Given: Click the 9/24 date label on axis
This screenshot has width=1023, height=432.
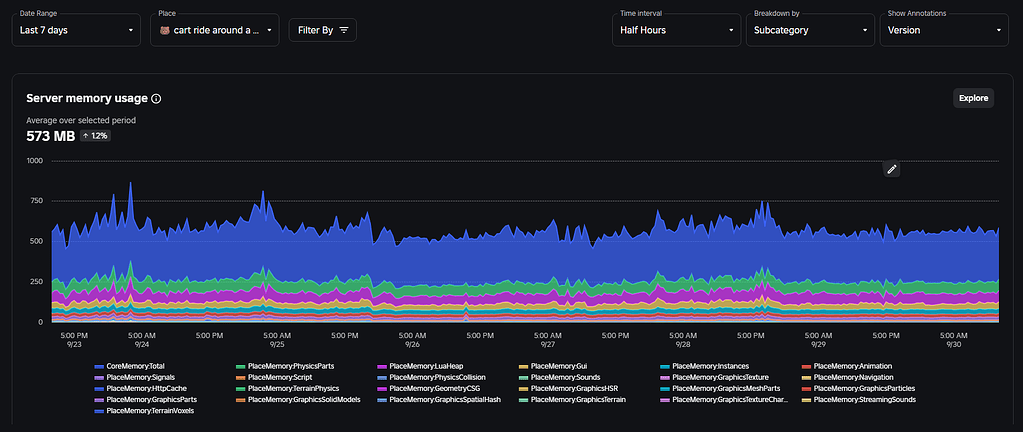Looking at the screenshot, I should [x=142, y=344].
